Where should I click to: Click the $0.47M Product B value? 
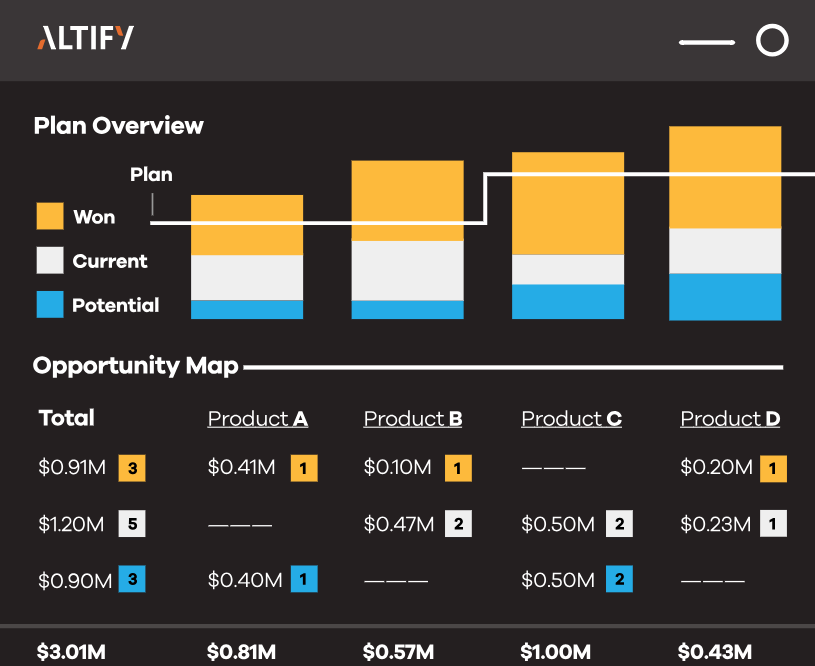pyautogui.click(x=399, y=524)
